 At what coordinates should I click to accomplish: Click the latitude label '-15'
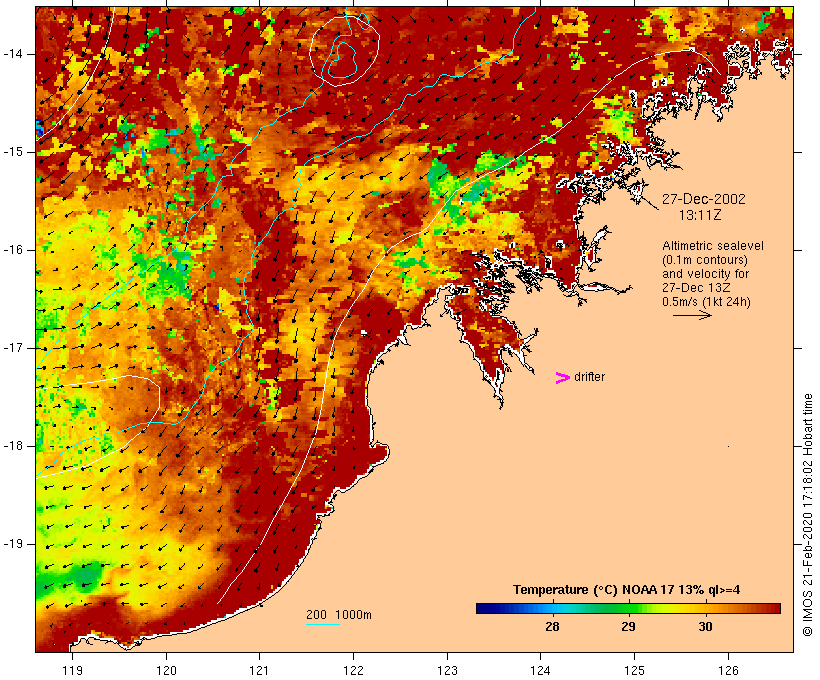coord(13,152)
